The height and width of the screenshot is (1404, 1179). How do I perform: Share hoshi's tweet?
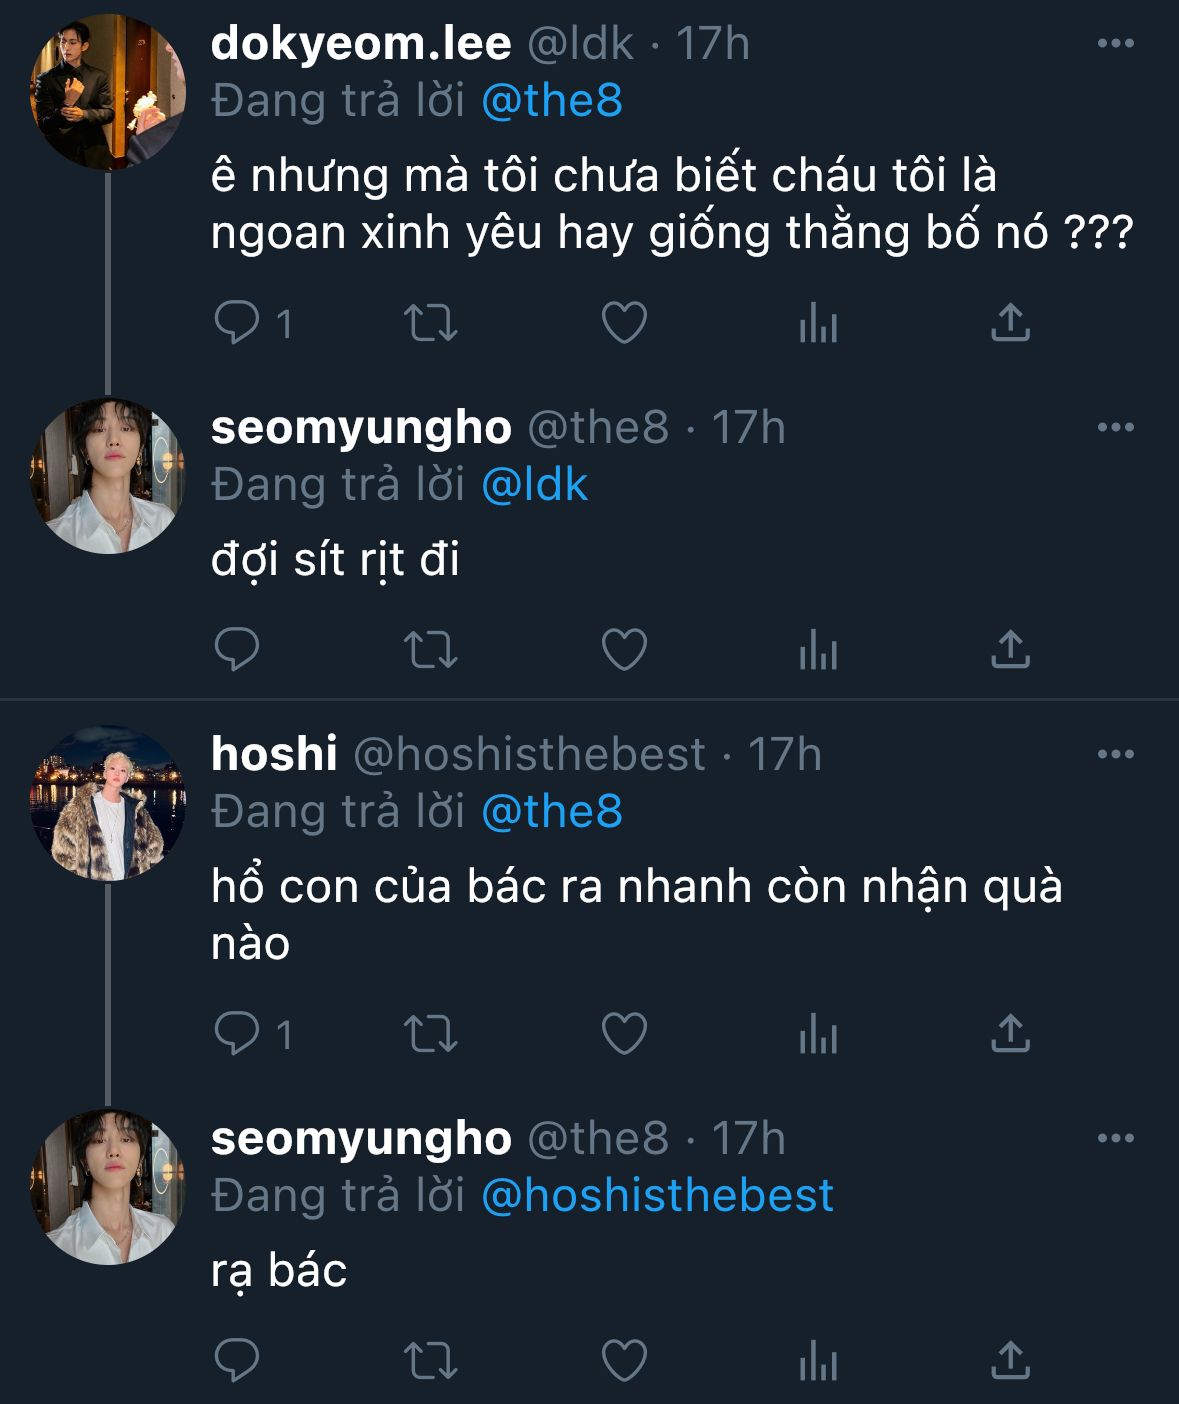point(1010,1033)
